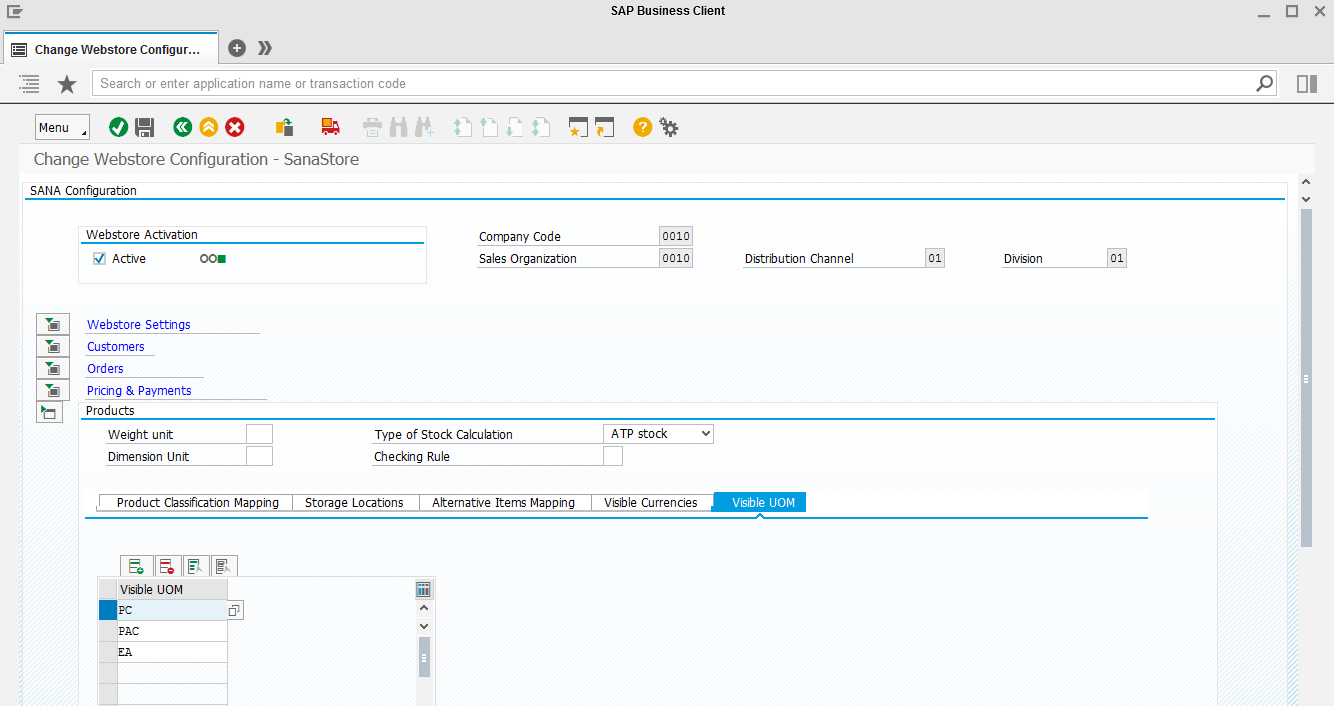The height and width of the screenshot is (706, 1334).
Task: Toggle the Active webstore checkbox
Action: tap(99, 258)
